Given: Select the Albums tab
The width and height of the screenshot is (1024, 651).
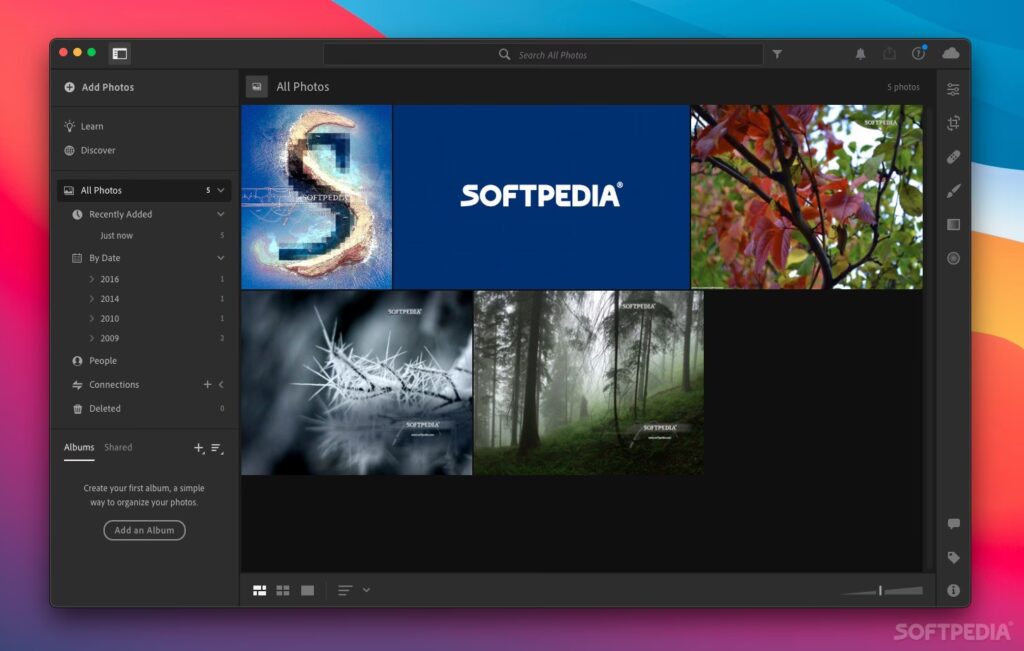Looking at the screenshot, I should tap(79, 448).
